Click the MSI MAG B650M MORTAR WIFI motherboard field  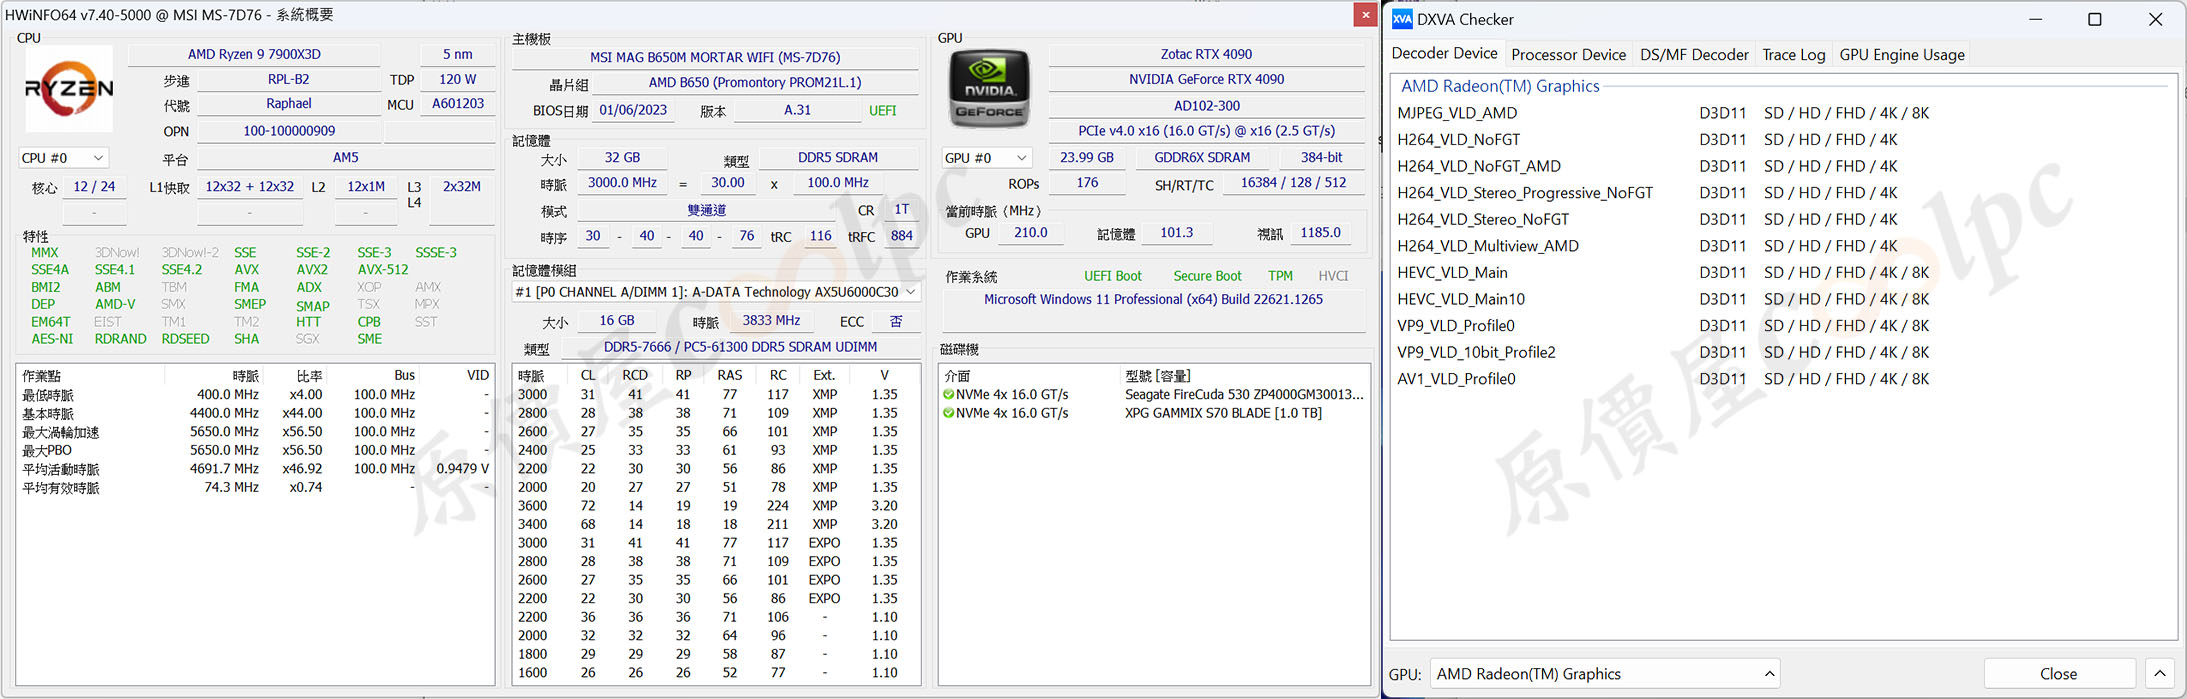(x=715, y=57)
